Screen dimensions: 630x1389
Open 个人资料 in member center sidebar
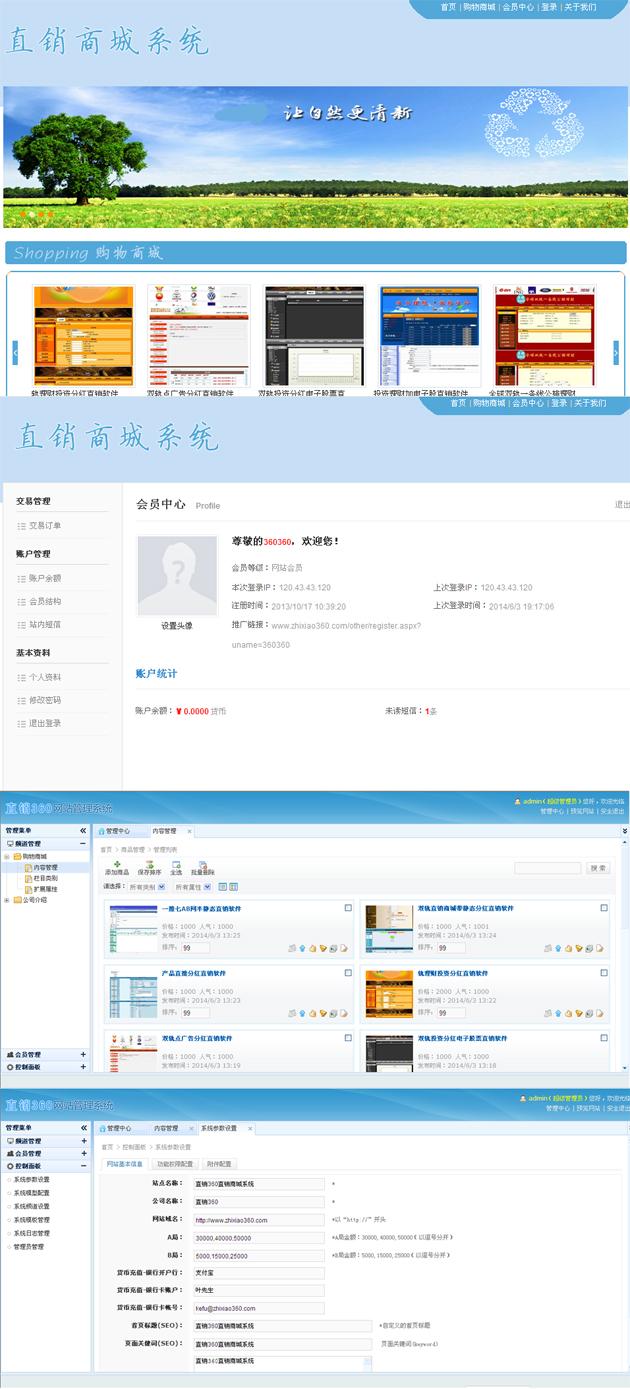(x=45, y=677)
